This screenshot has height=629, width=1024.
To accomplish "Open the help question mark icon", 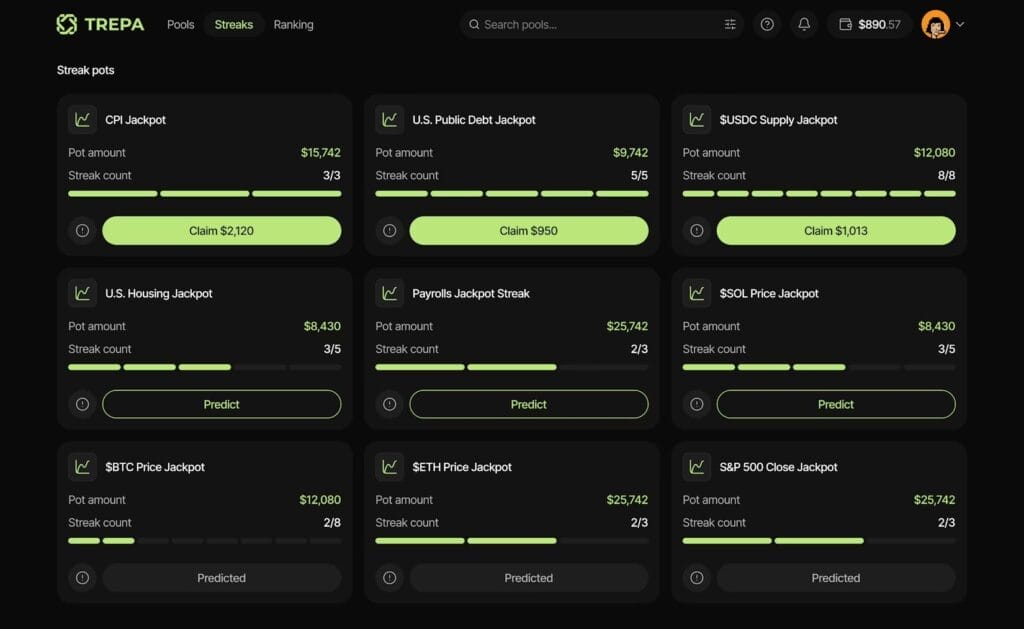I will (767, 24).
